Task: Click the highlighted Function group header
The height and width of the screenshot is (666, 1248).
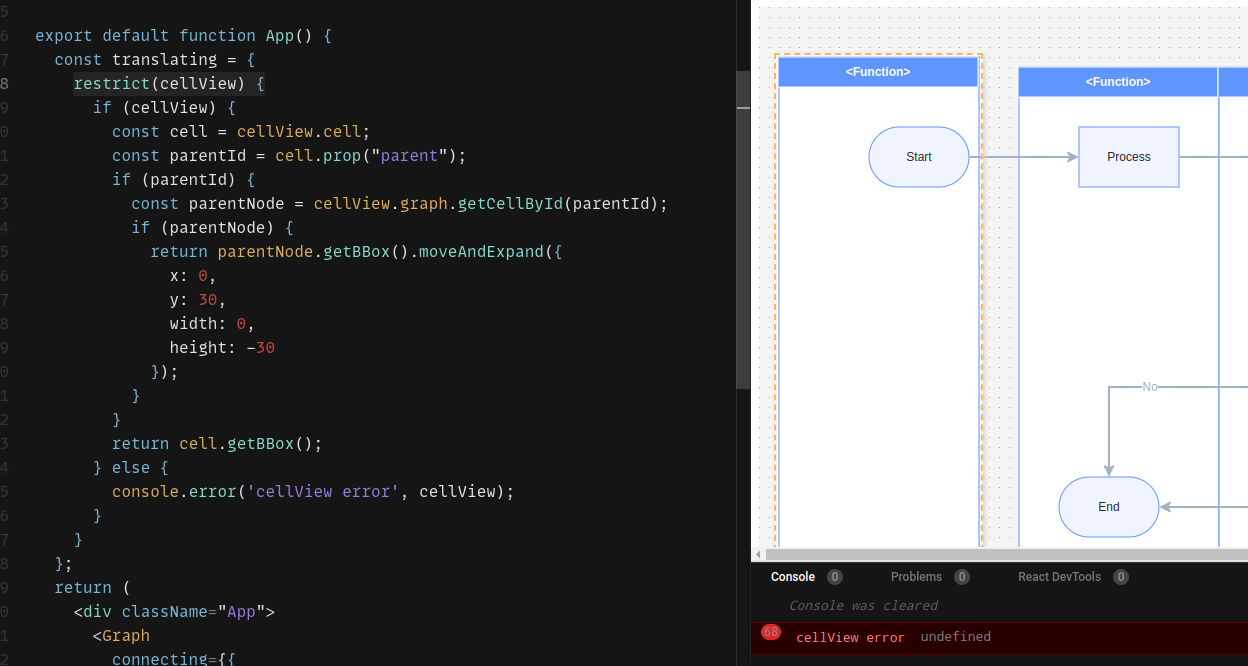Action: [x=877, y=71]
